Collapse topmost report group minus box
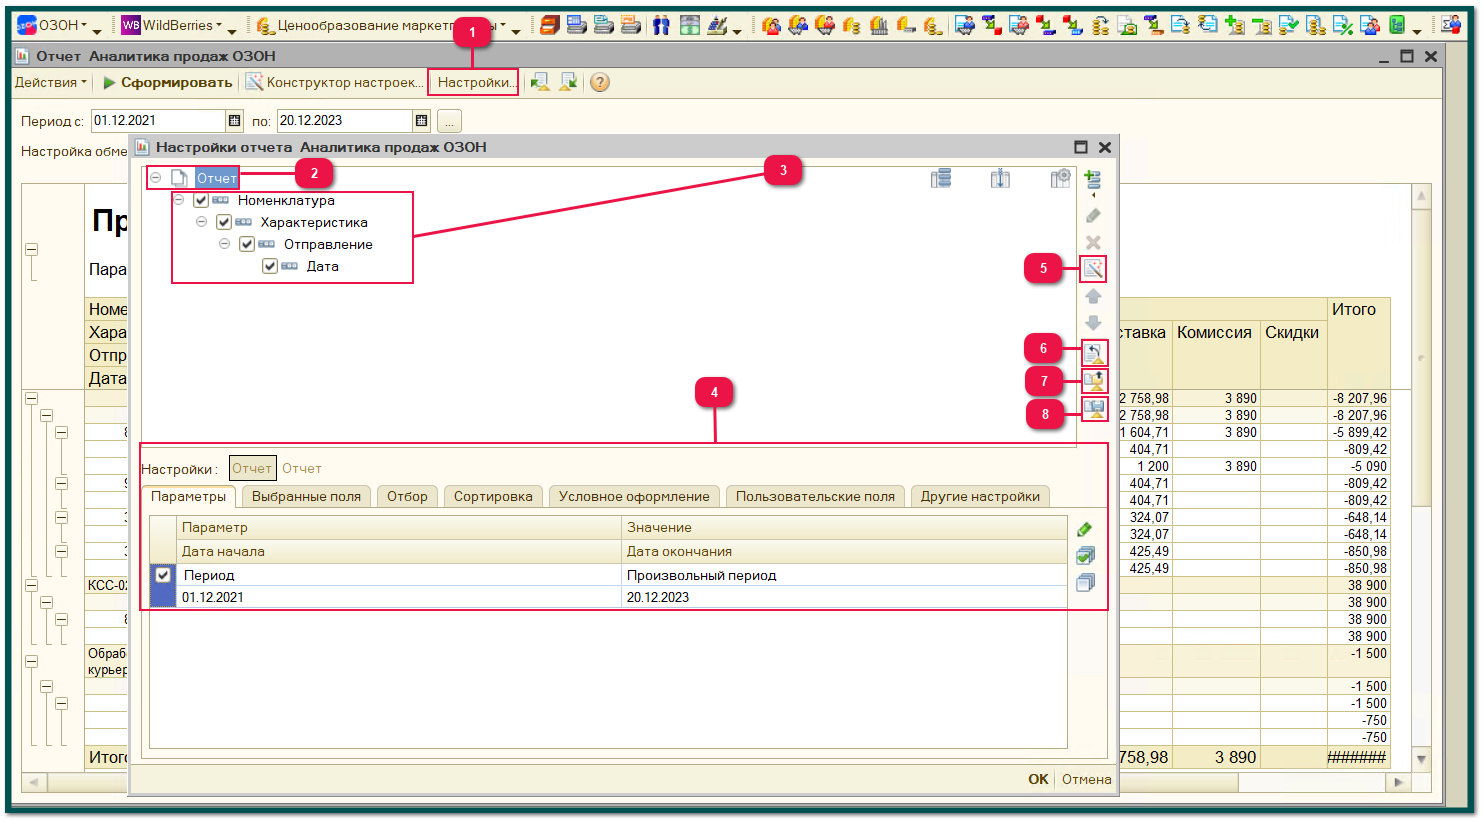Viewport: 1483px width, 822px height. [x=31, y=250]
